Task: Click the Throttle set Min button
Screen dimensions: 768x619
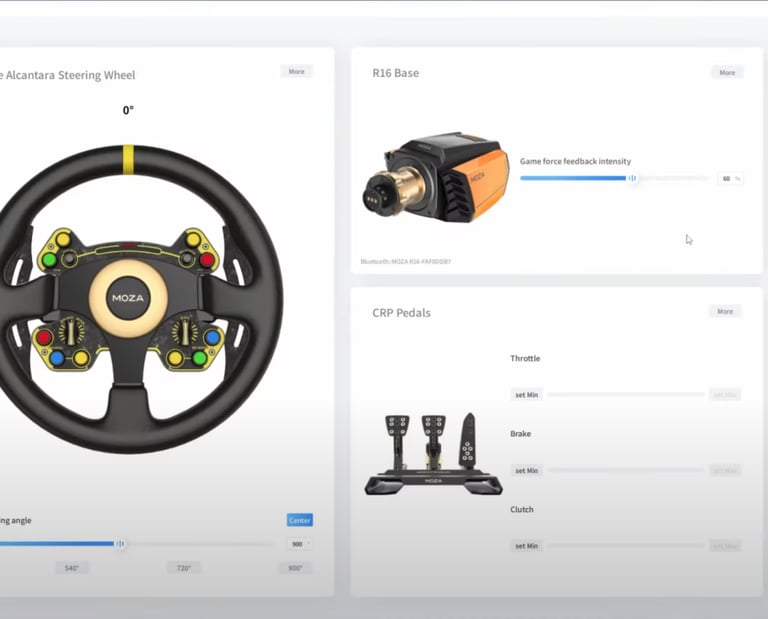Action: (527, 395)
